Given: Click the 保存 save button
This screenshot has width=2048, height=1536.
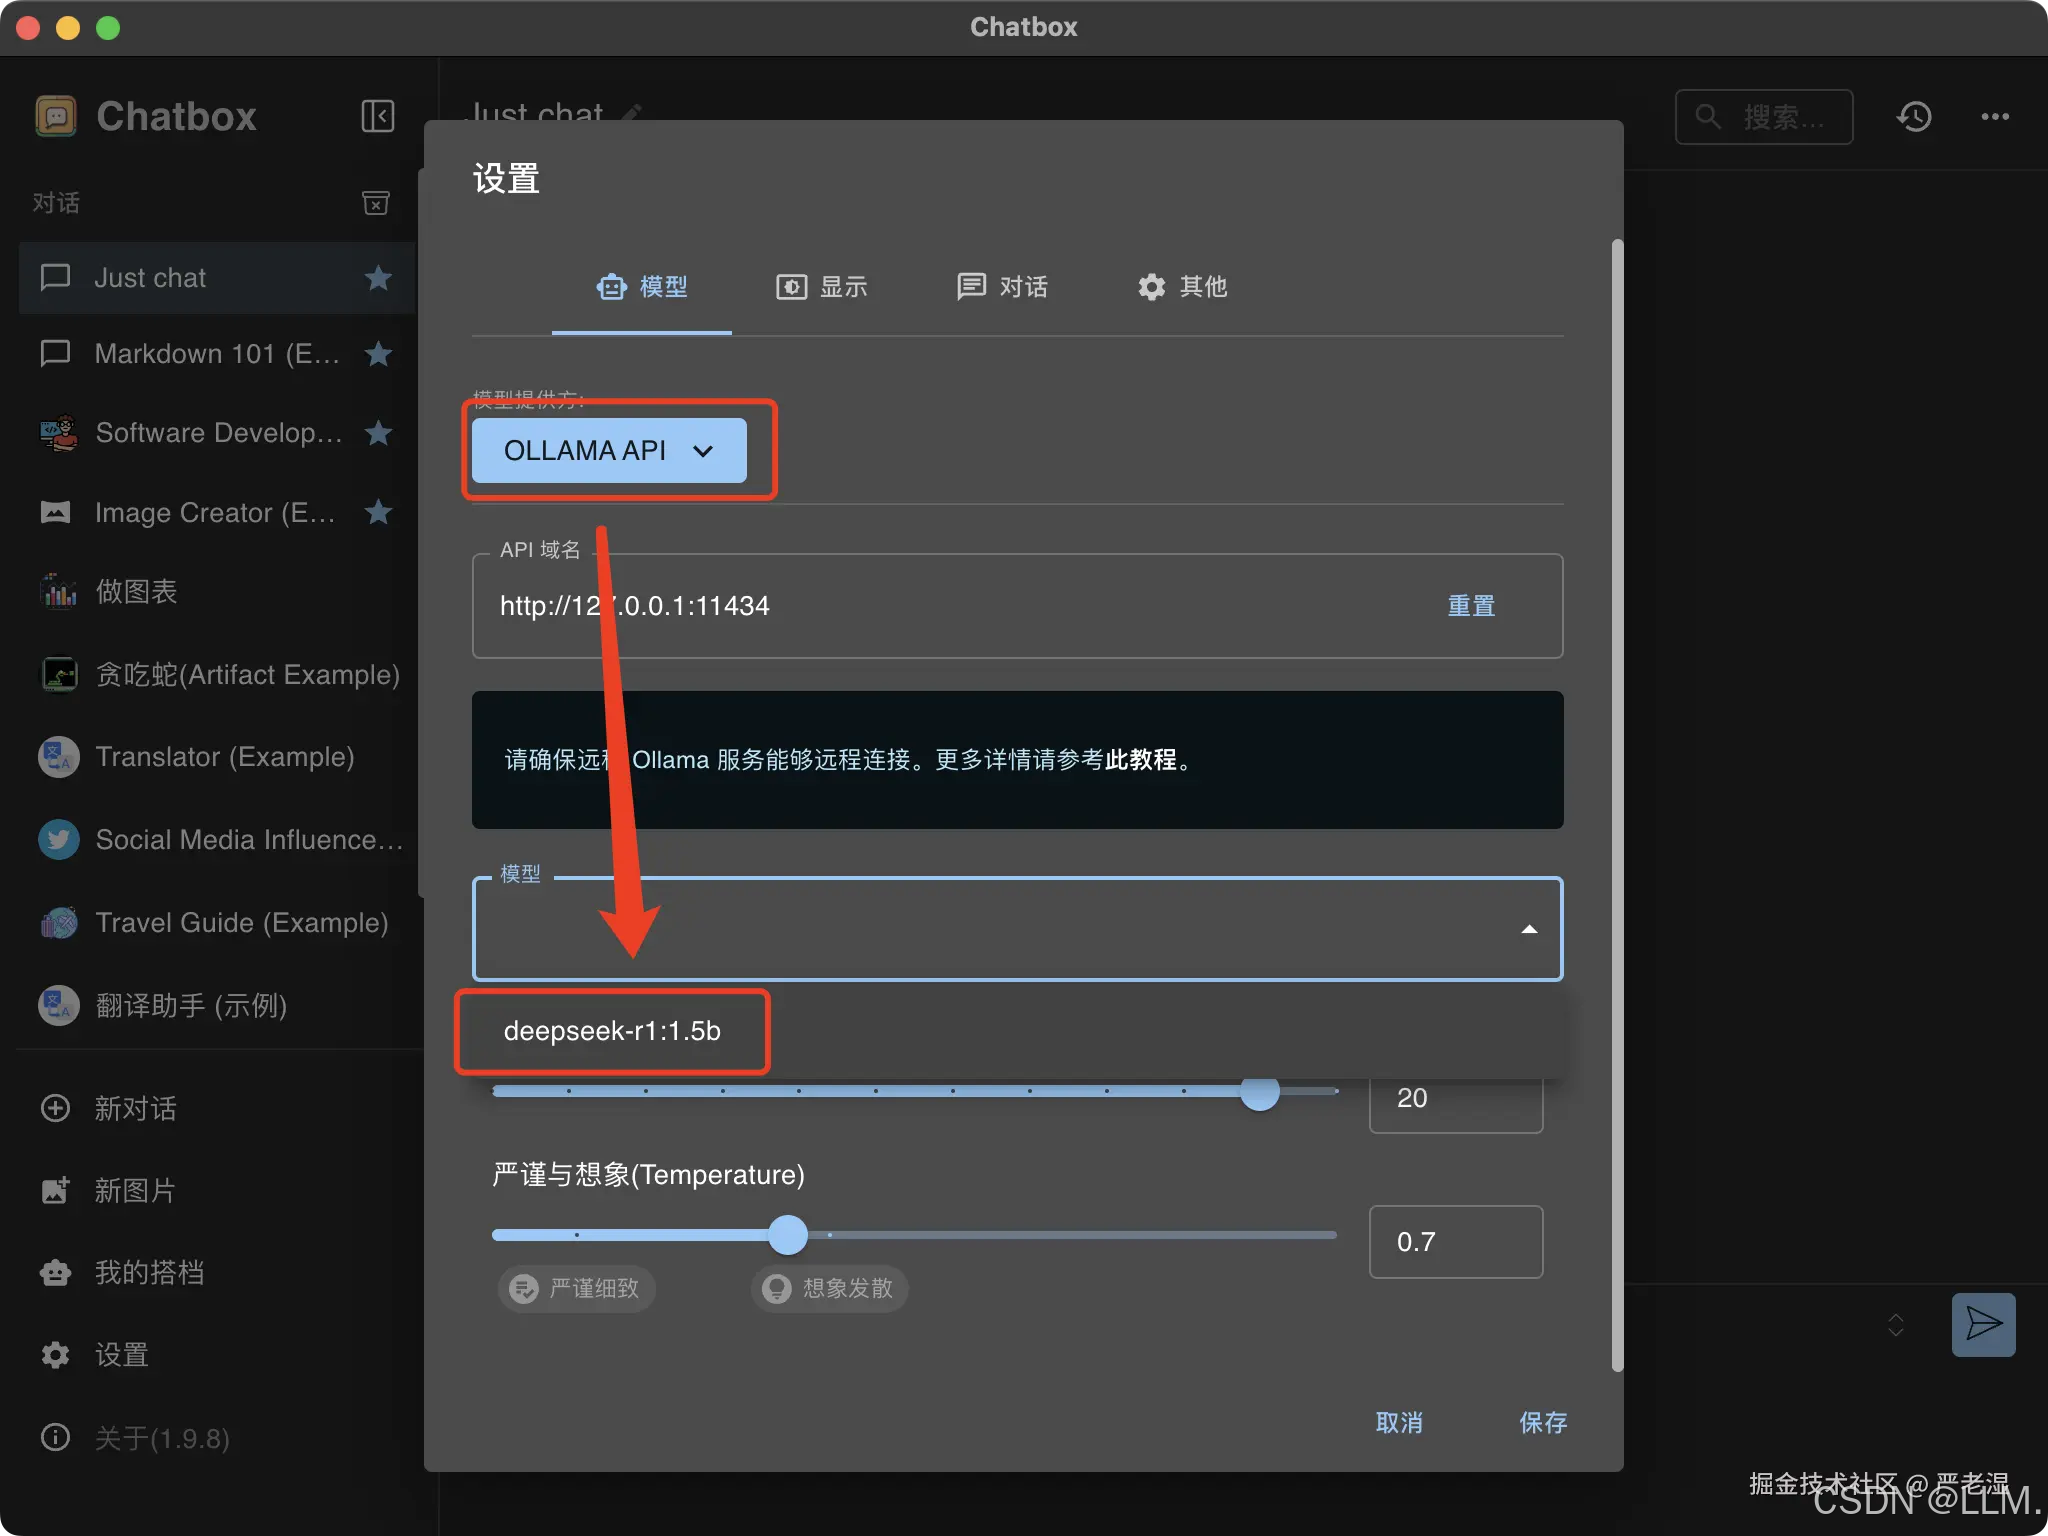Looking at the screenshot, I should point(1542,1422).
